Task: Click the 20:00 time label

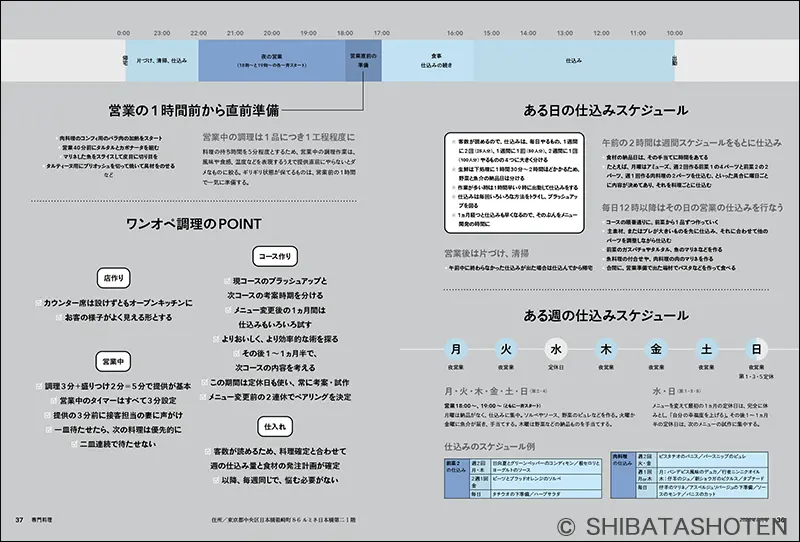Action: 272,33
